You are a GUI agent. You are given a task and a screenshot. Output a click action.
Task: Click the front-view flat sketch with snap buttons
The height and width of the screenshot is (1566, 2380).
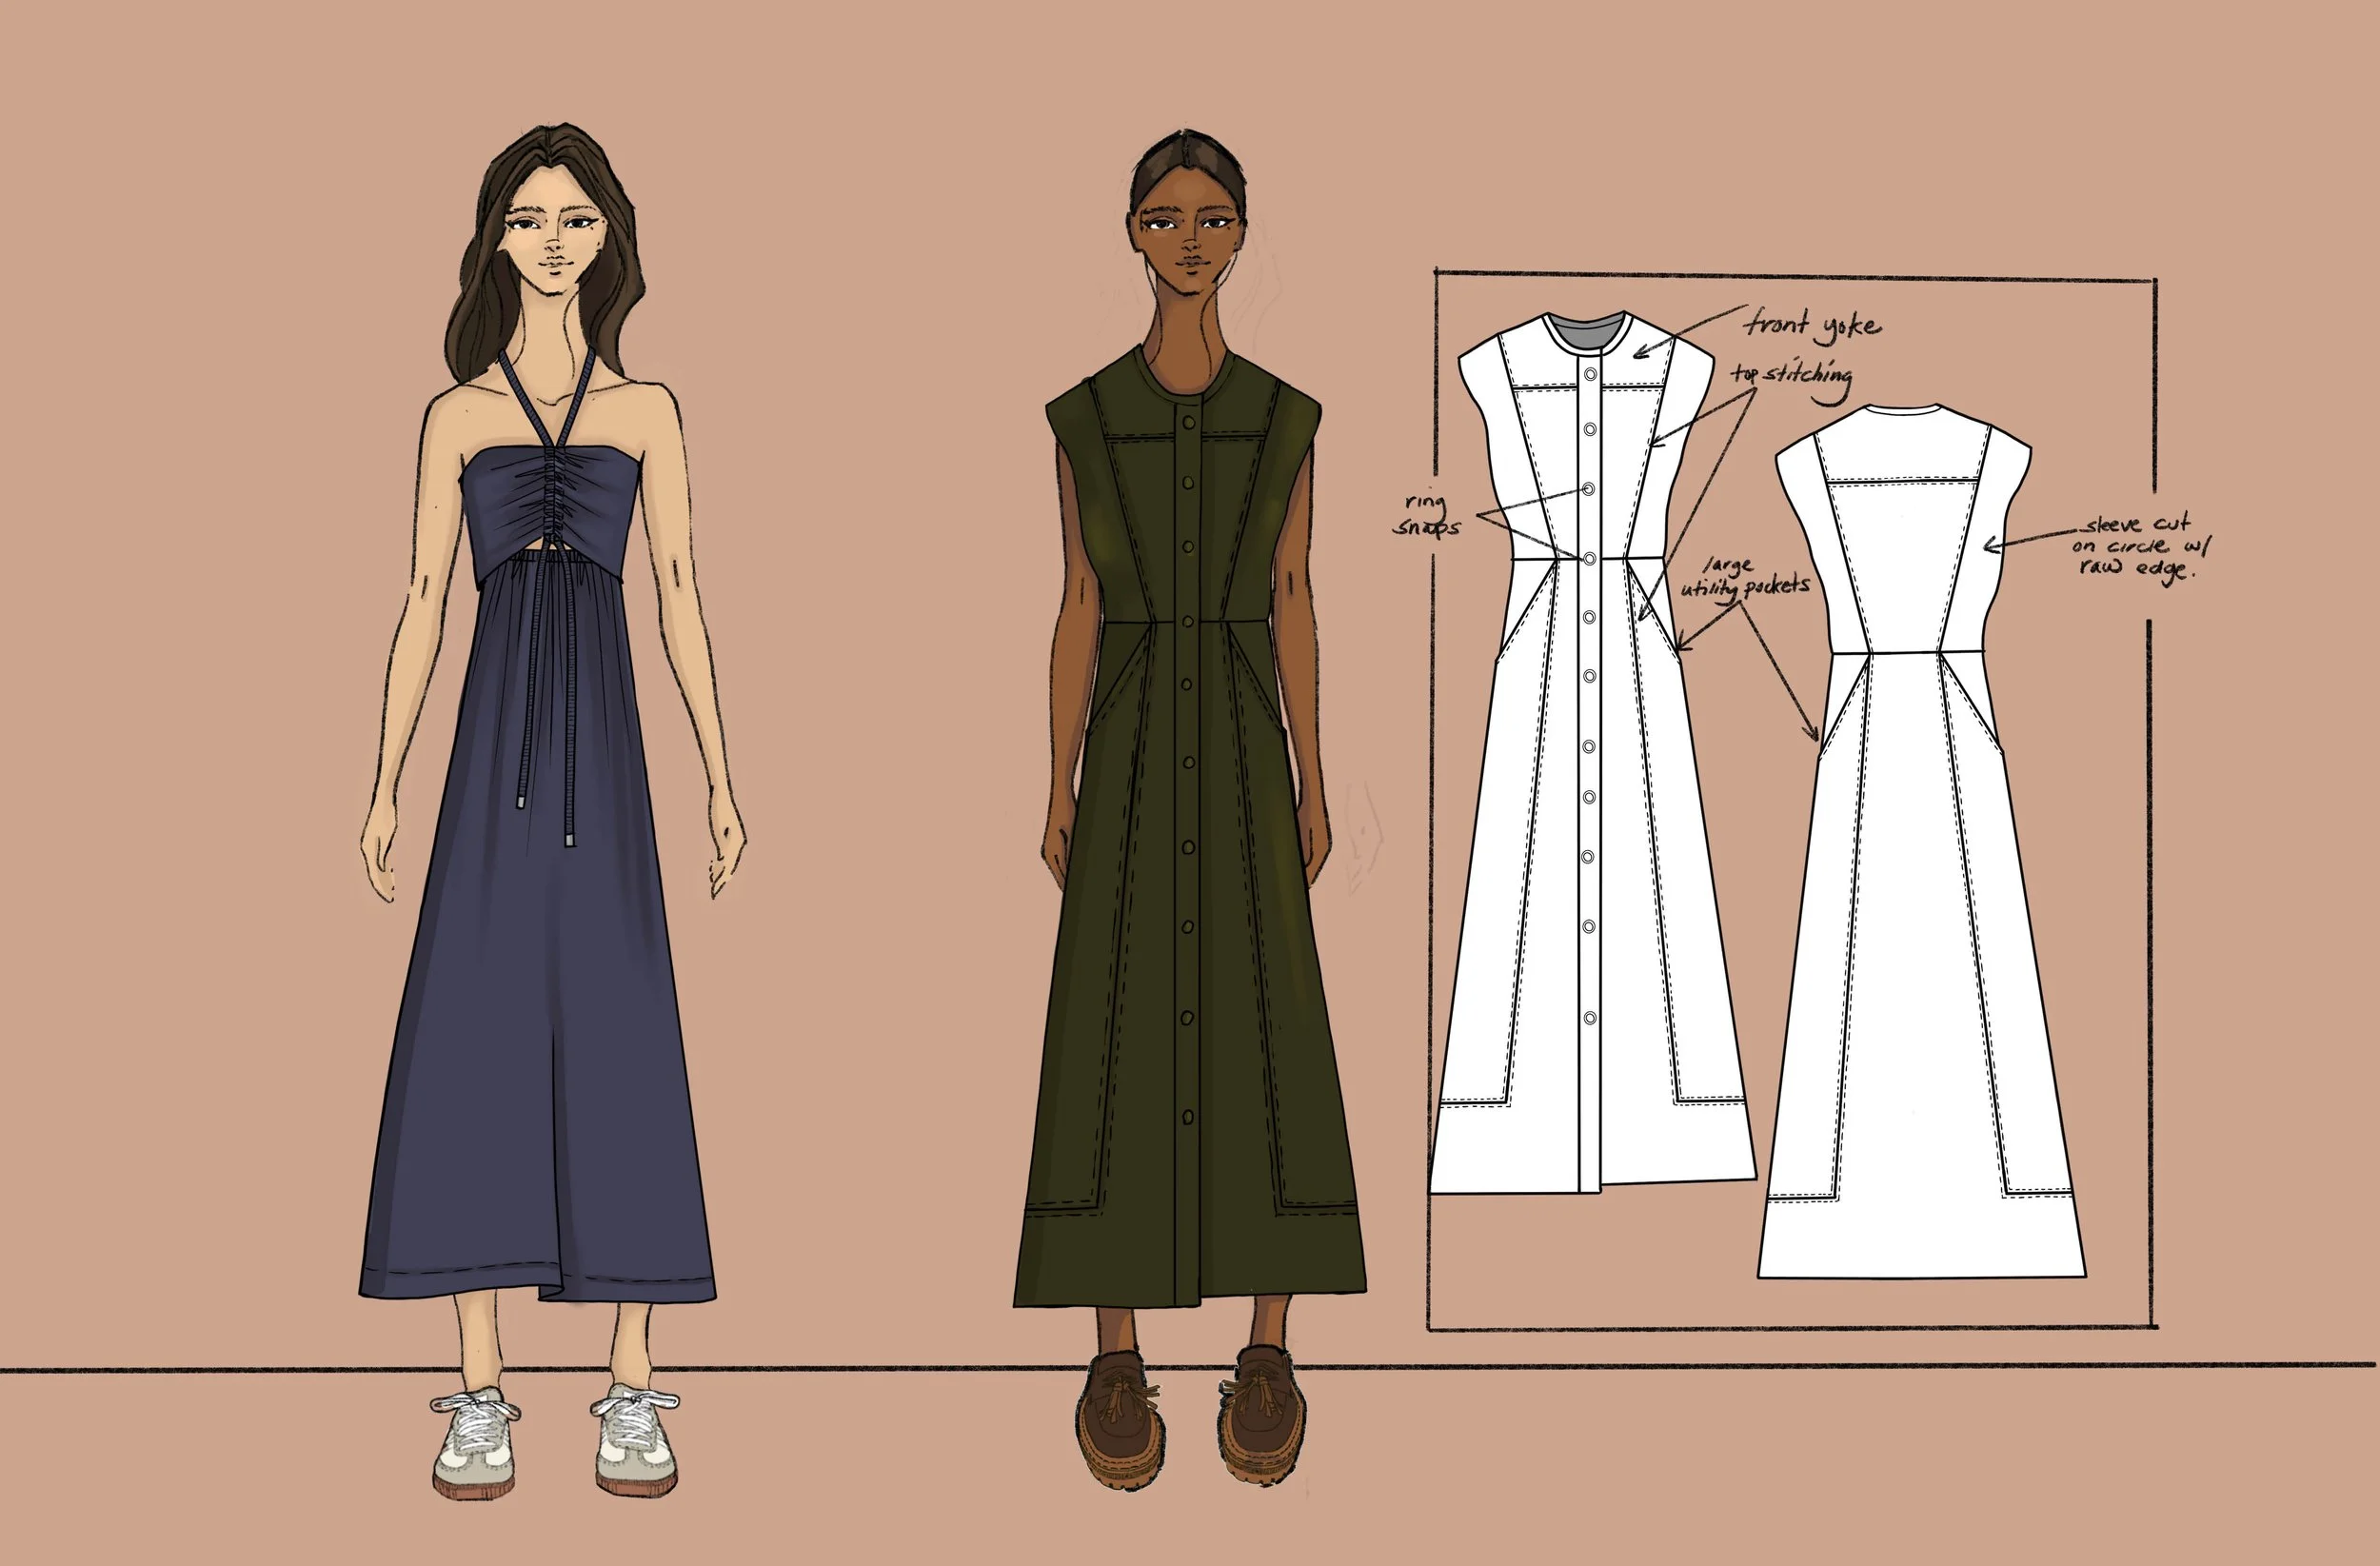1593,752
